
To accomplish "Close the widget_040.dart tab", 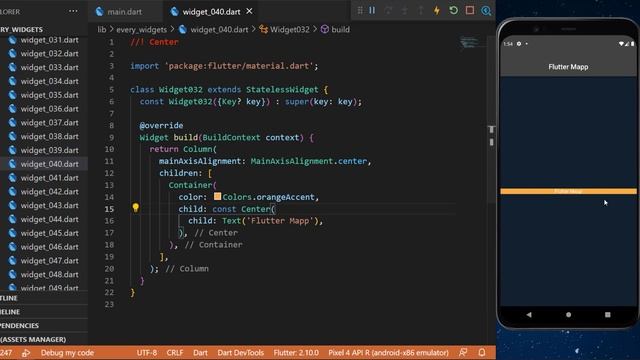I will click(249, 11).
